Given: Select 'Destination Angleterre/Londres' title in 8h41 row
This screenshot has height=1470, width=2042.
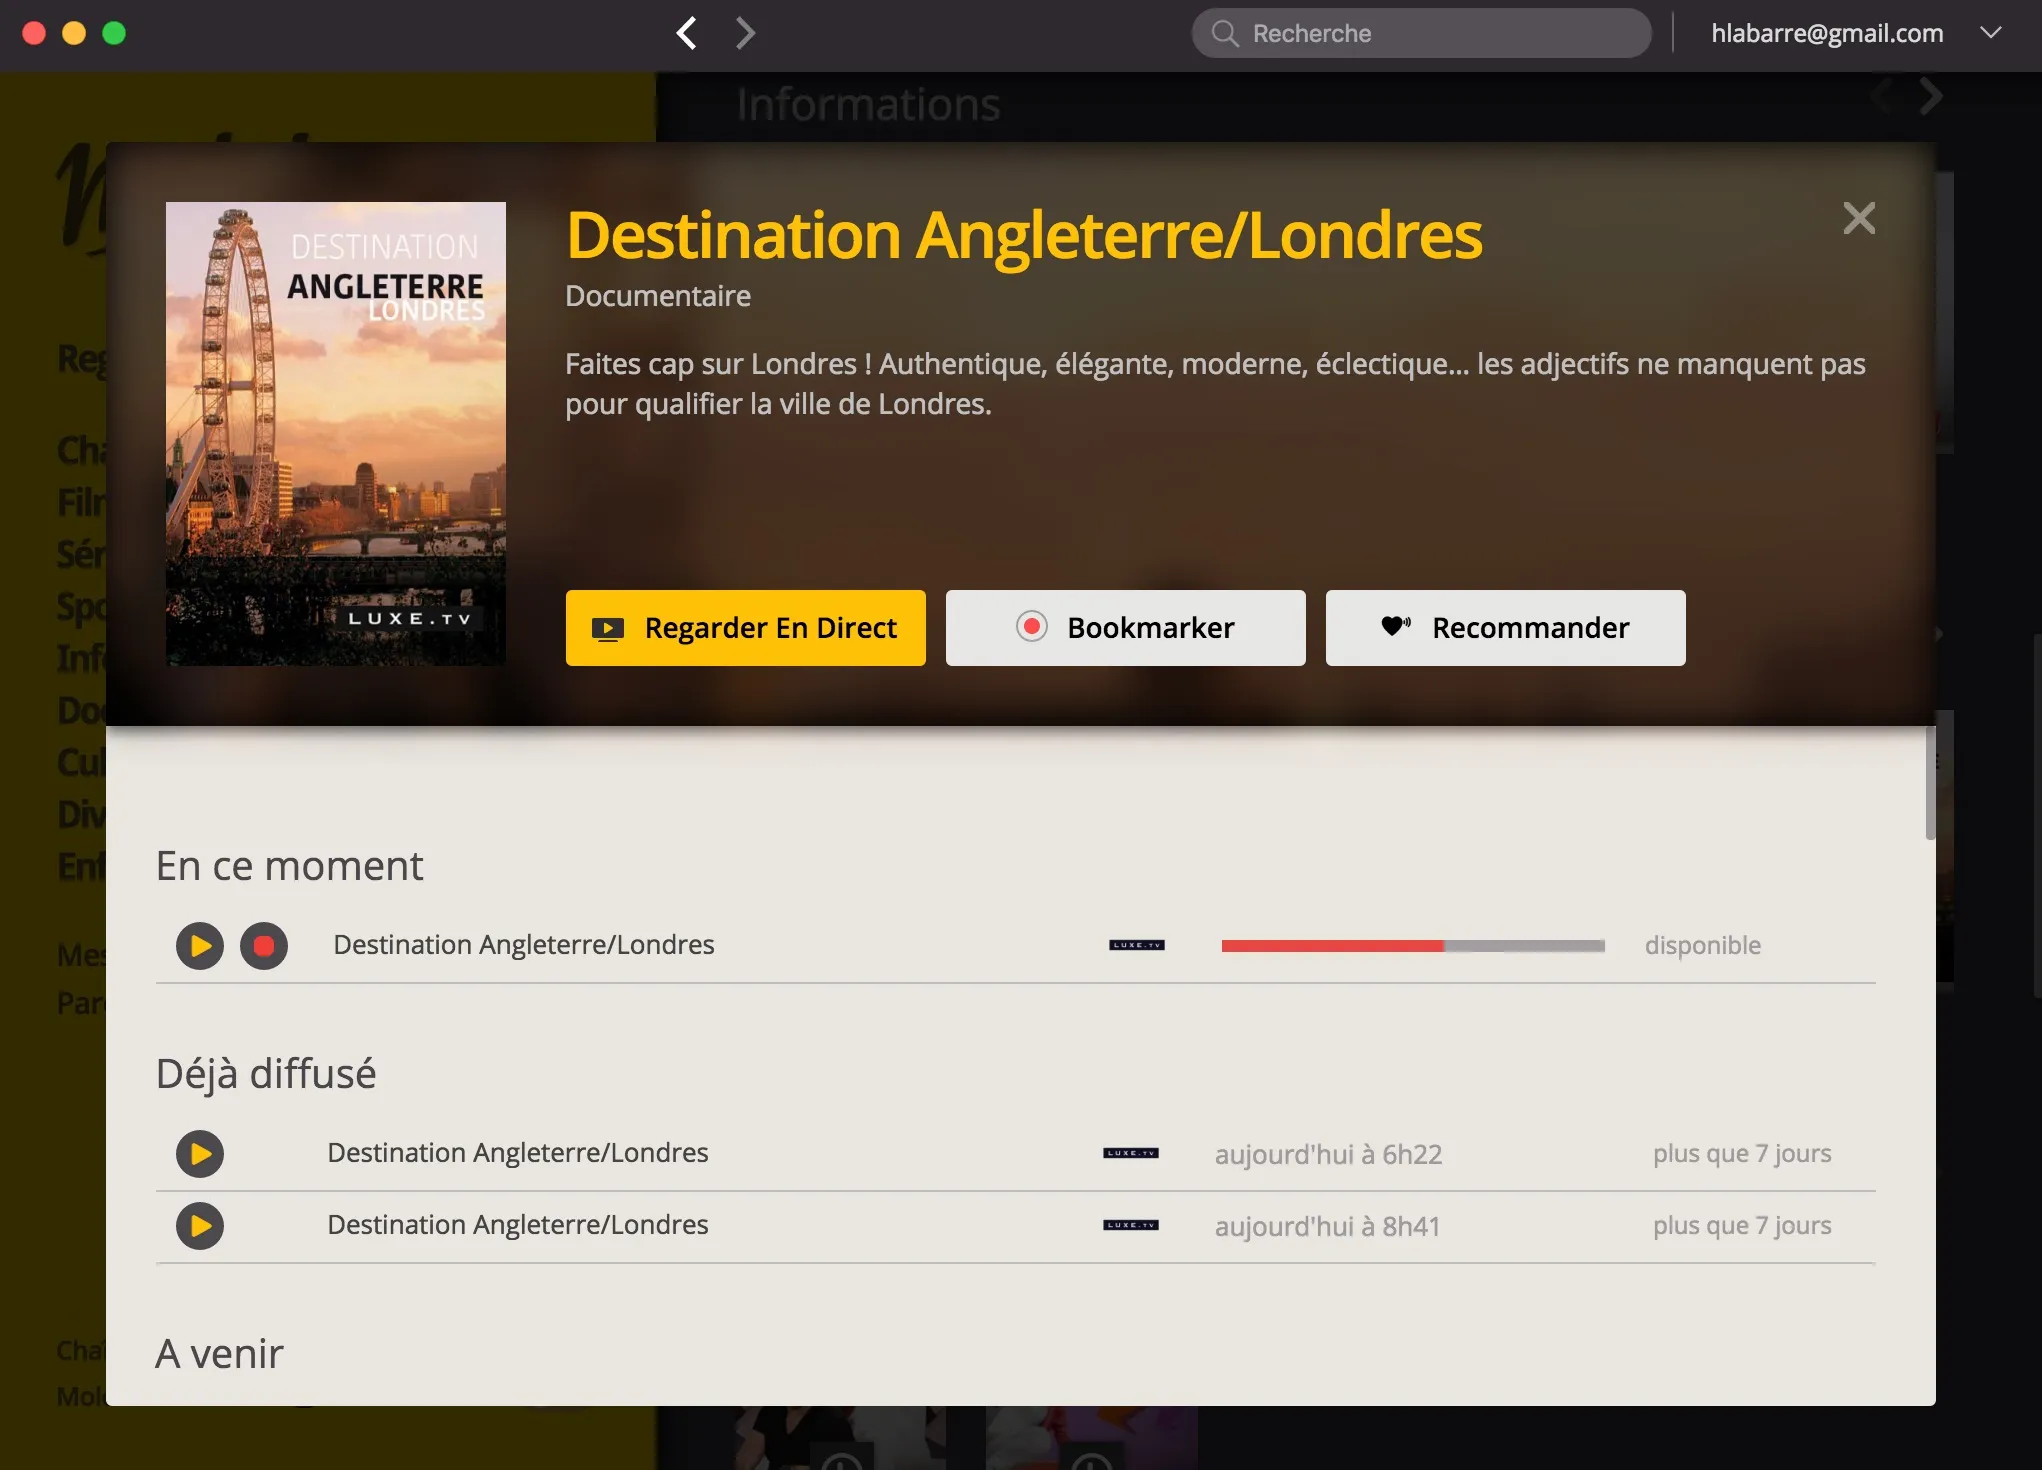Looking at the screenshot, I should pos(518,1225).
